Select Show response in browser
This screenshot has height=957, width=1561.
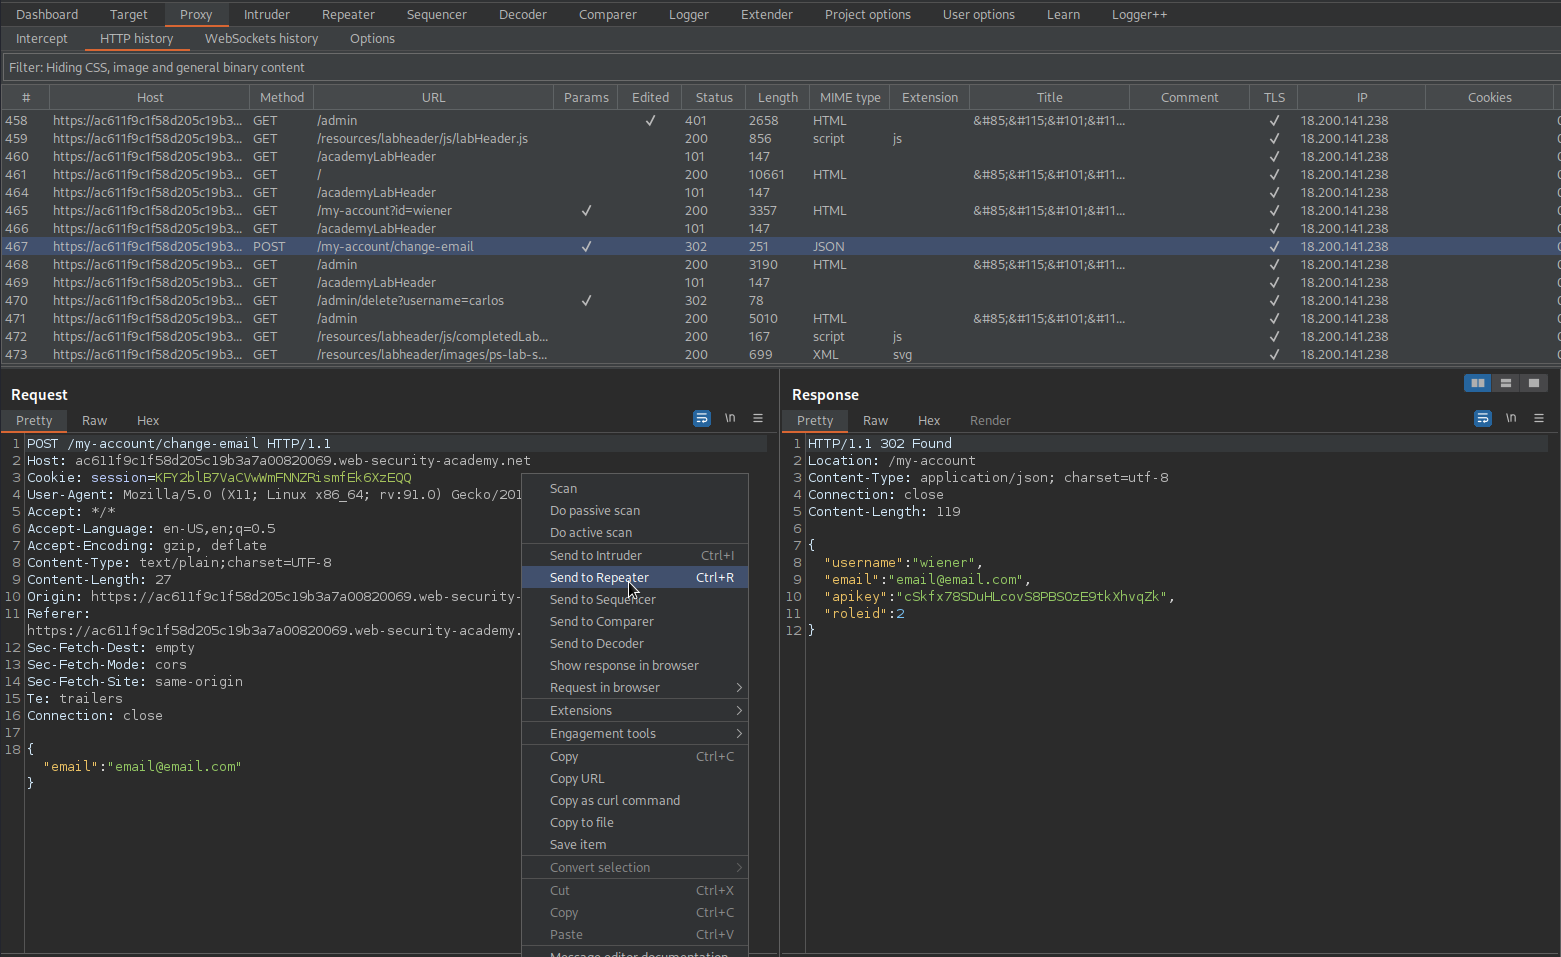coord(635,665)
